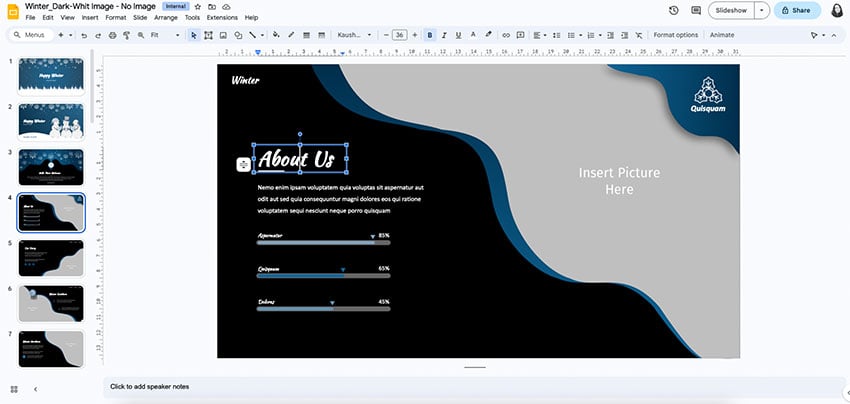Click Move to folder icon
This screenshot has height=404, width=850.
(212, 7)
